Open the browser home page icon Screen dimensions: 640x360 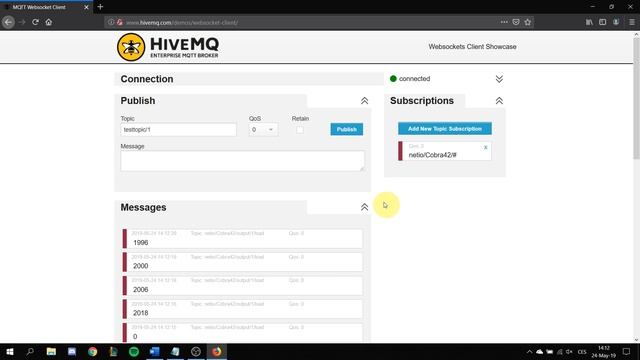tap(49, 22)
